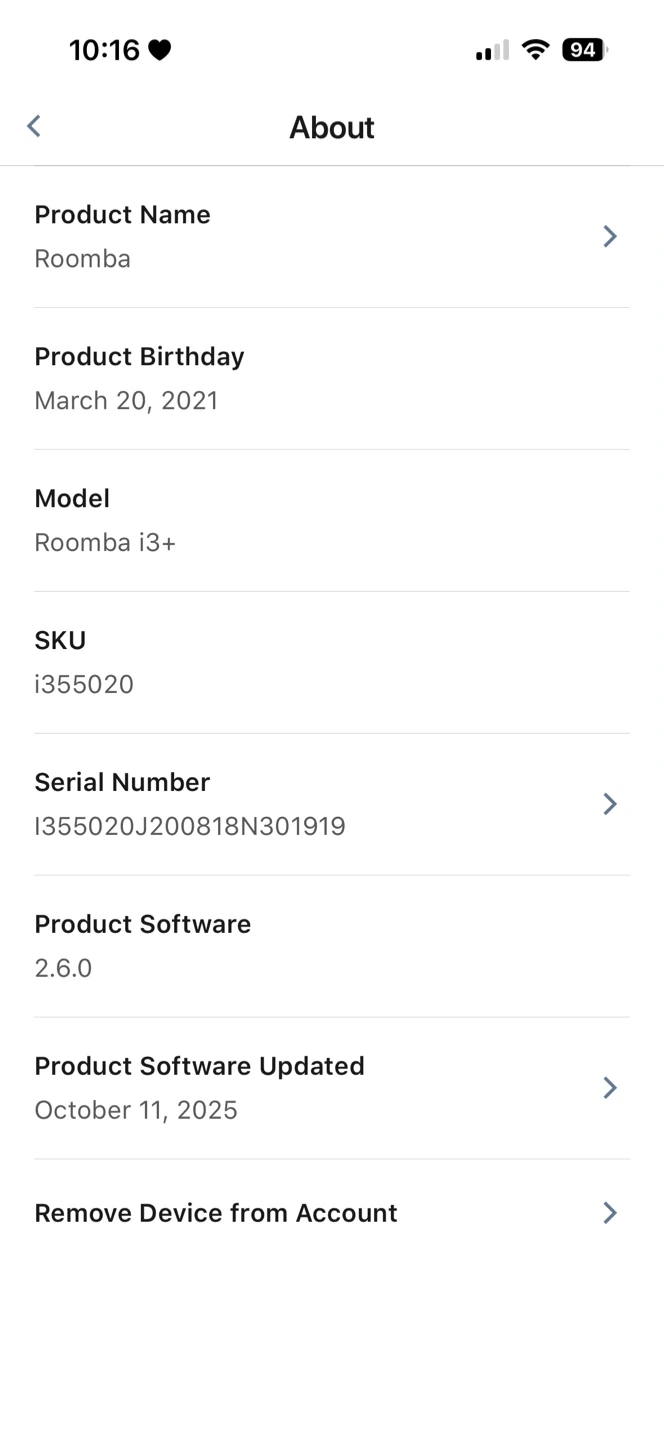Tap the Product Software version 2.6.0
This screenshot has height=1440, width=664.
pyautogui.click(x=63, y=969)
